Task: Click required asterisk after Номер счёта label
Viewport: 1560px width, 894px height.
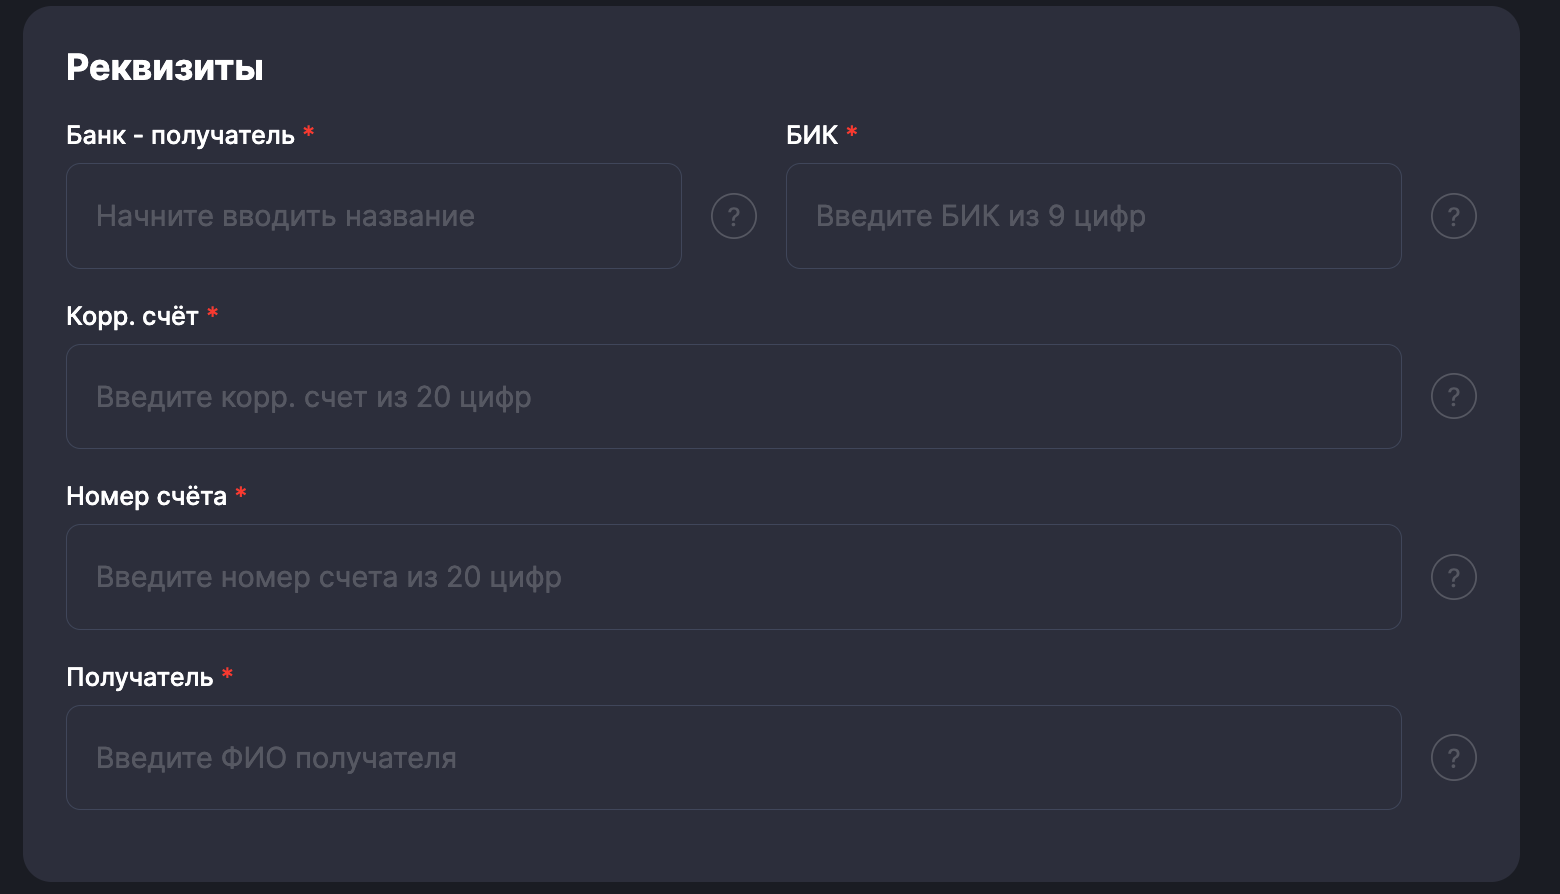Action: point(241,493)
